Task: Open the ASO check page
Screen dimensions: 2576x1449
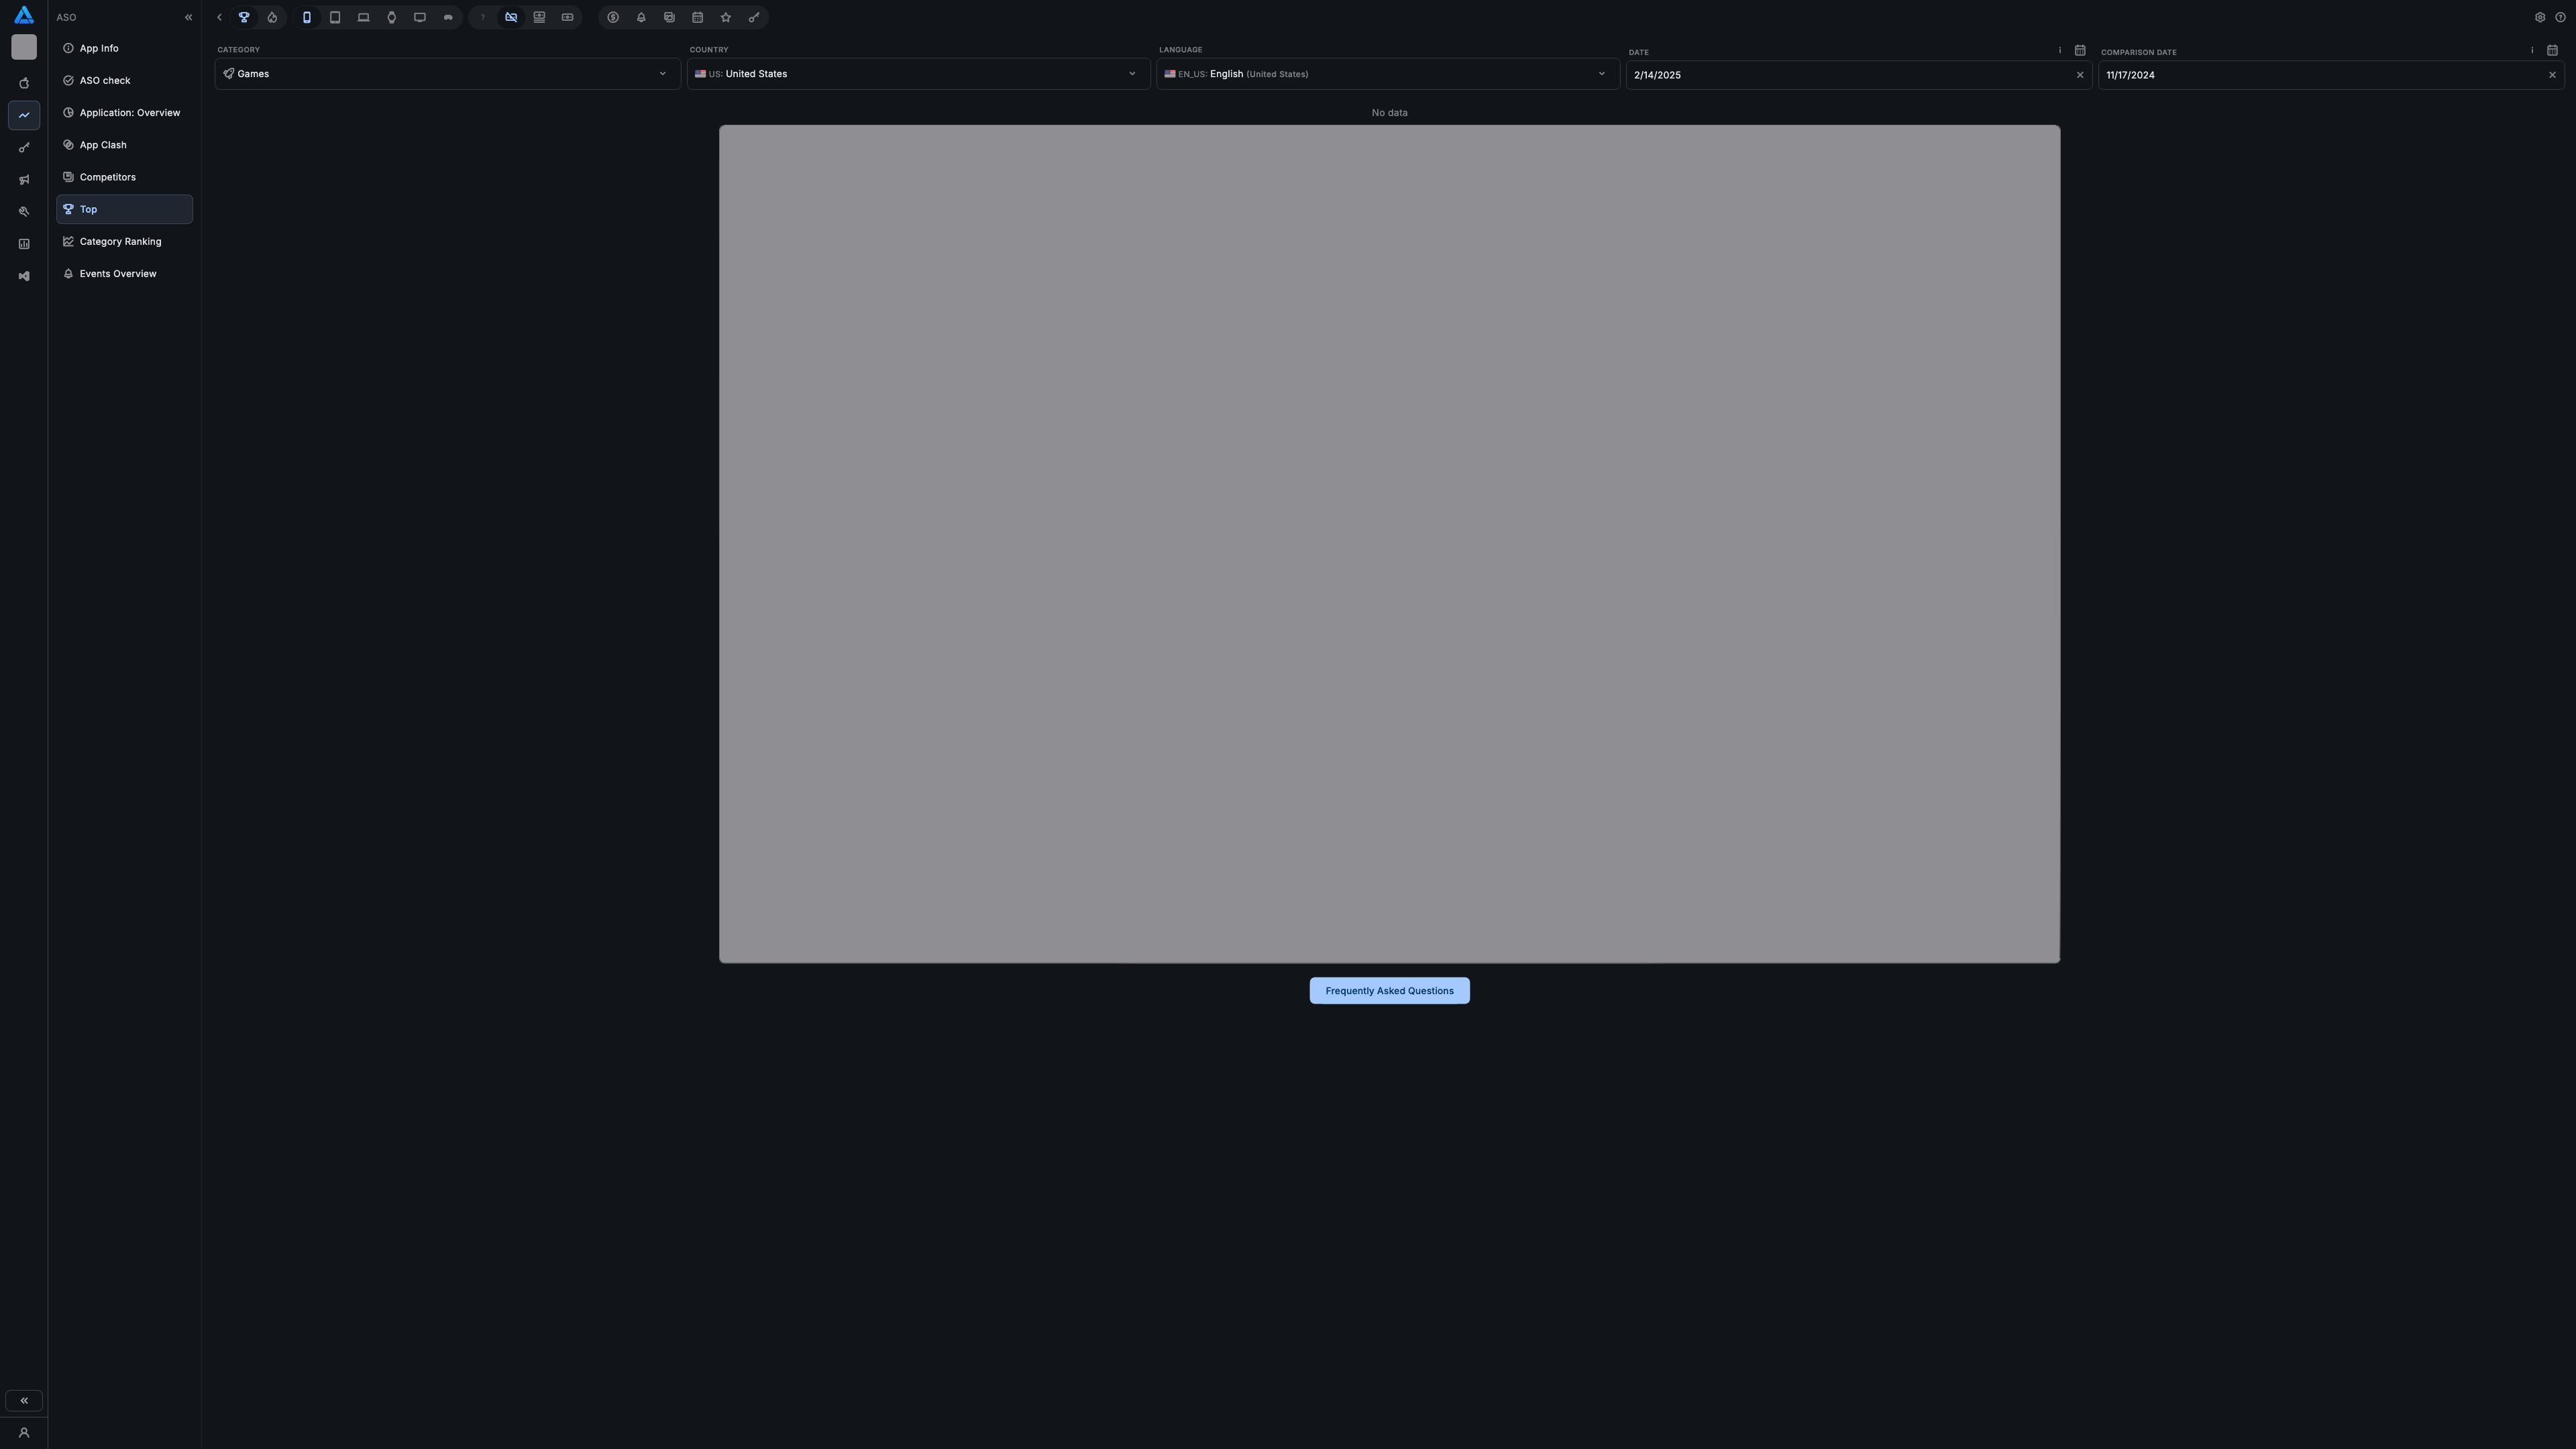Action: 103,80
